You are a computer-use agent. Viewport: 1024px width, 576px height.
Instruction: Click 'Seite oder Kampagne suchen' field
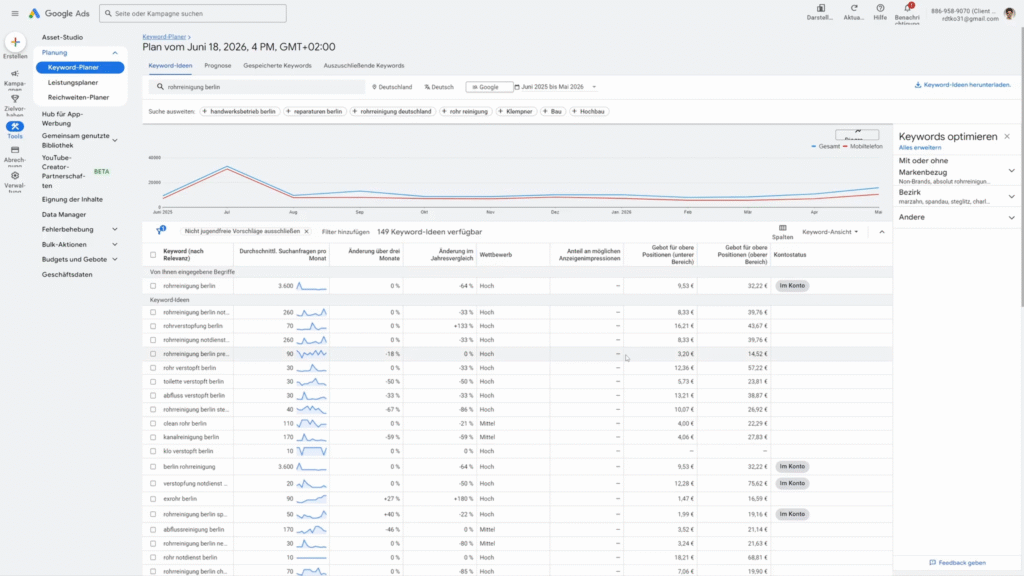(193, 13)
